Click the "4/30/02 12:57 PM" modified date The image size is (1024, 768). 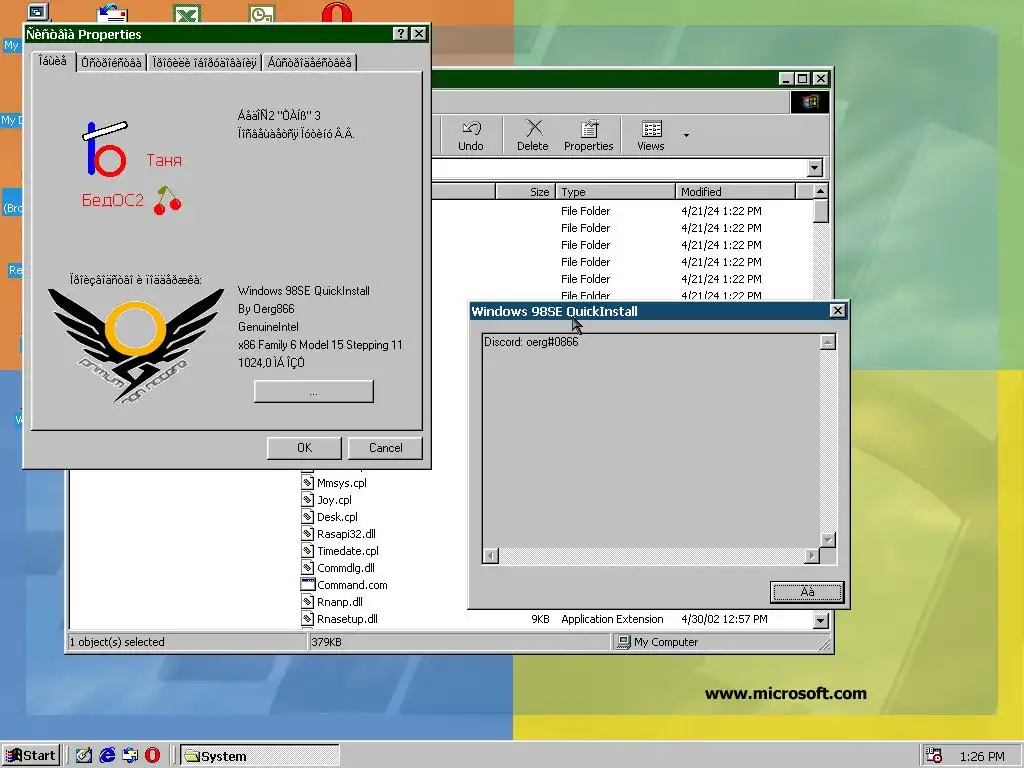(724, 619)
